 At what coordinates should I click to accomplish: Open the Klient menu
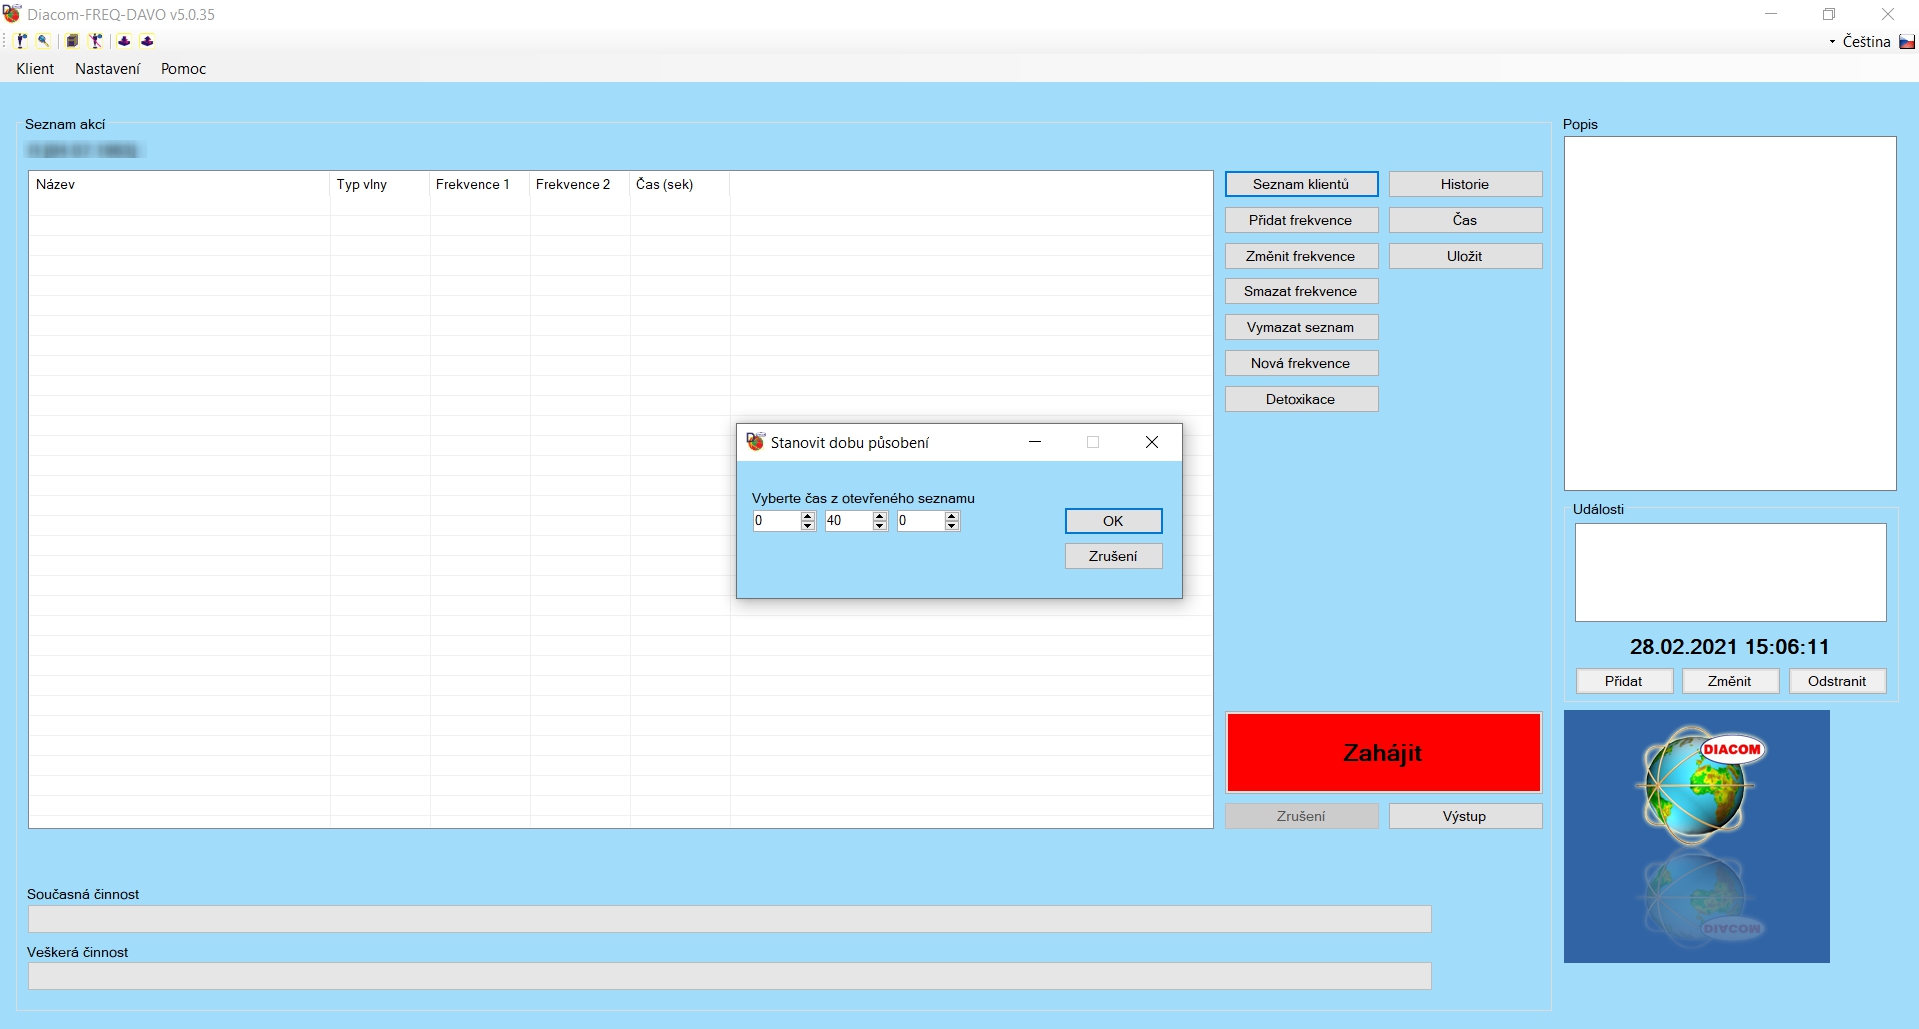pyautogui.click(x=35, y=69)
